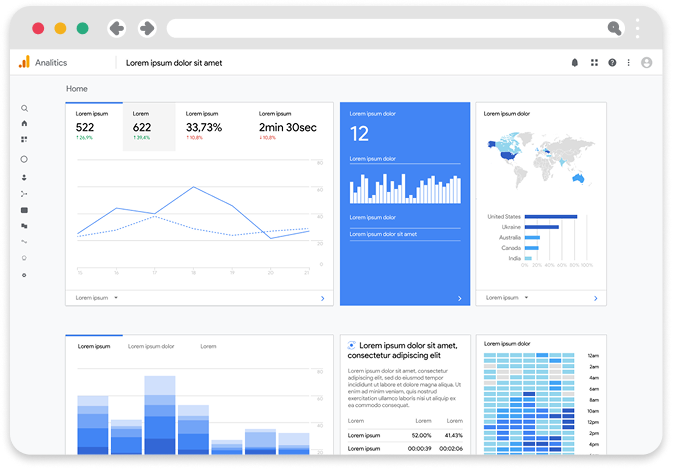Open Lorem ipsum dropdown under line chart

coord(97,298)
